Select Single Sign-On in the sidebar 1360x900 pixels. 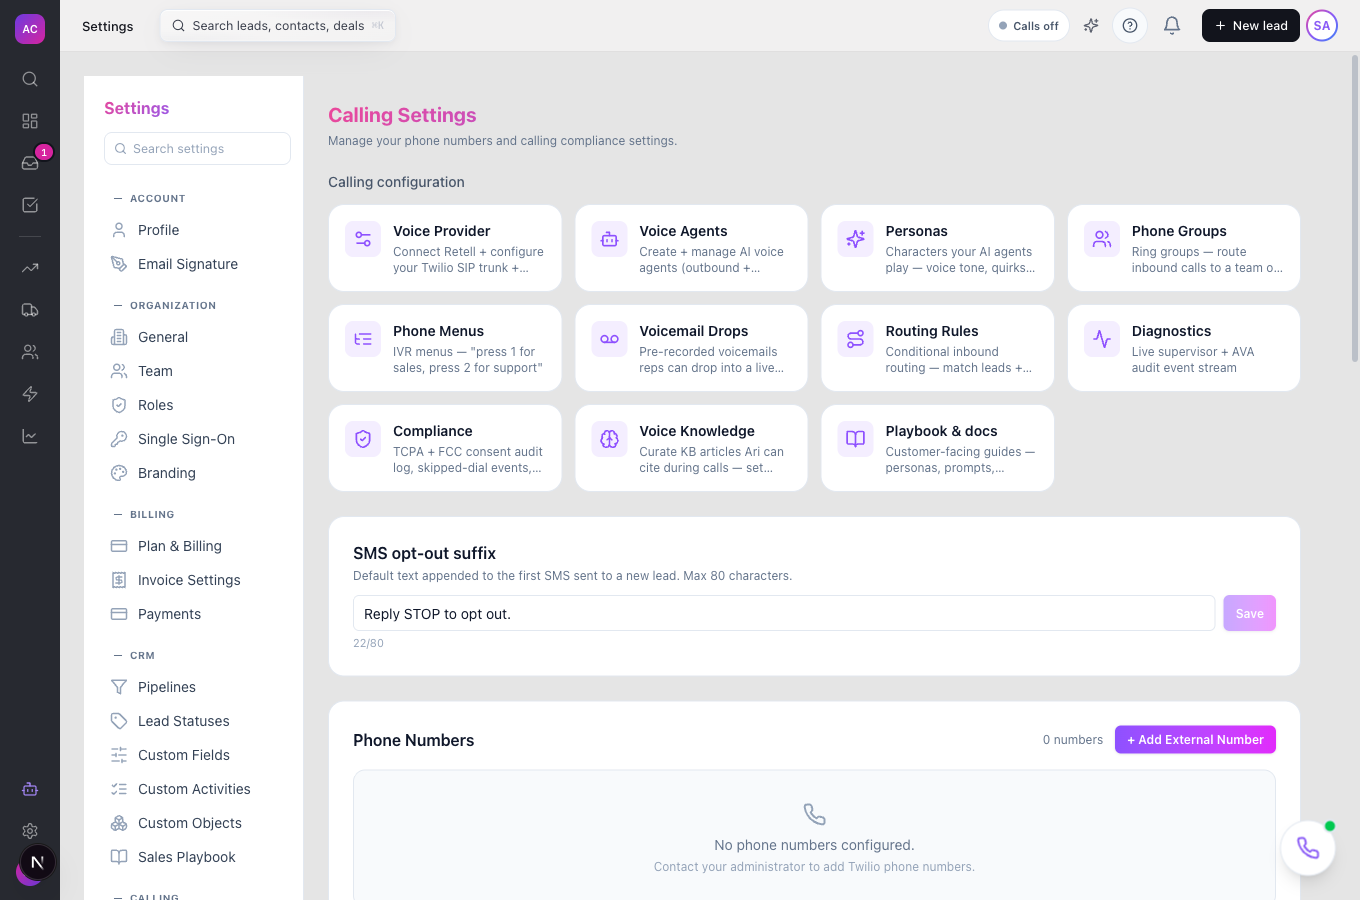tap(194, 439)
